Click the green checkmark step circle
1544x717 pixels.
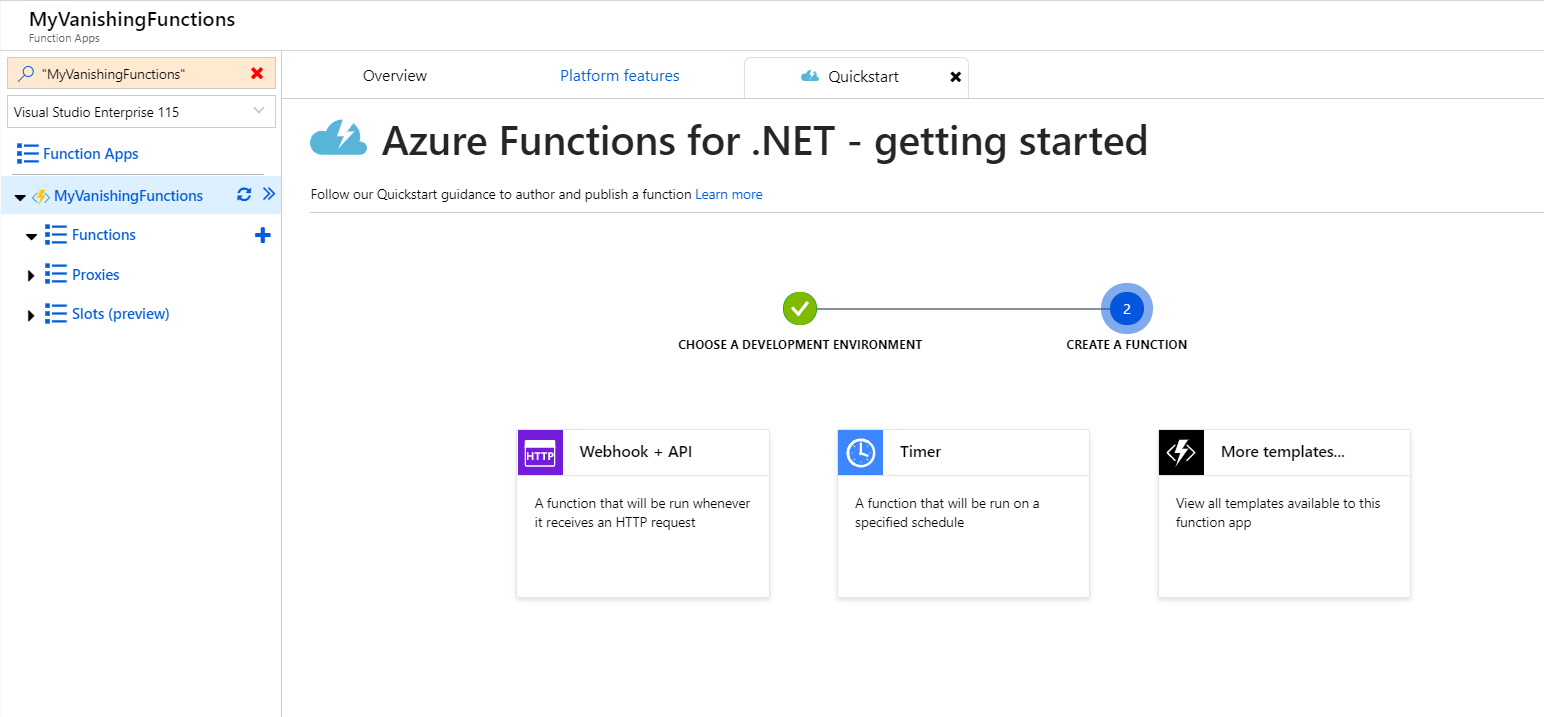(800, 308)
